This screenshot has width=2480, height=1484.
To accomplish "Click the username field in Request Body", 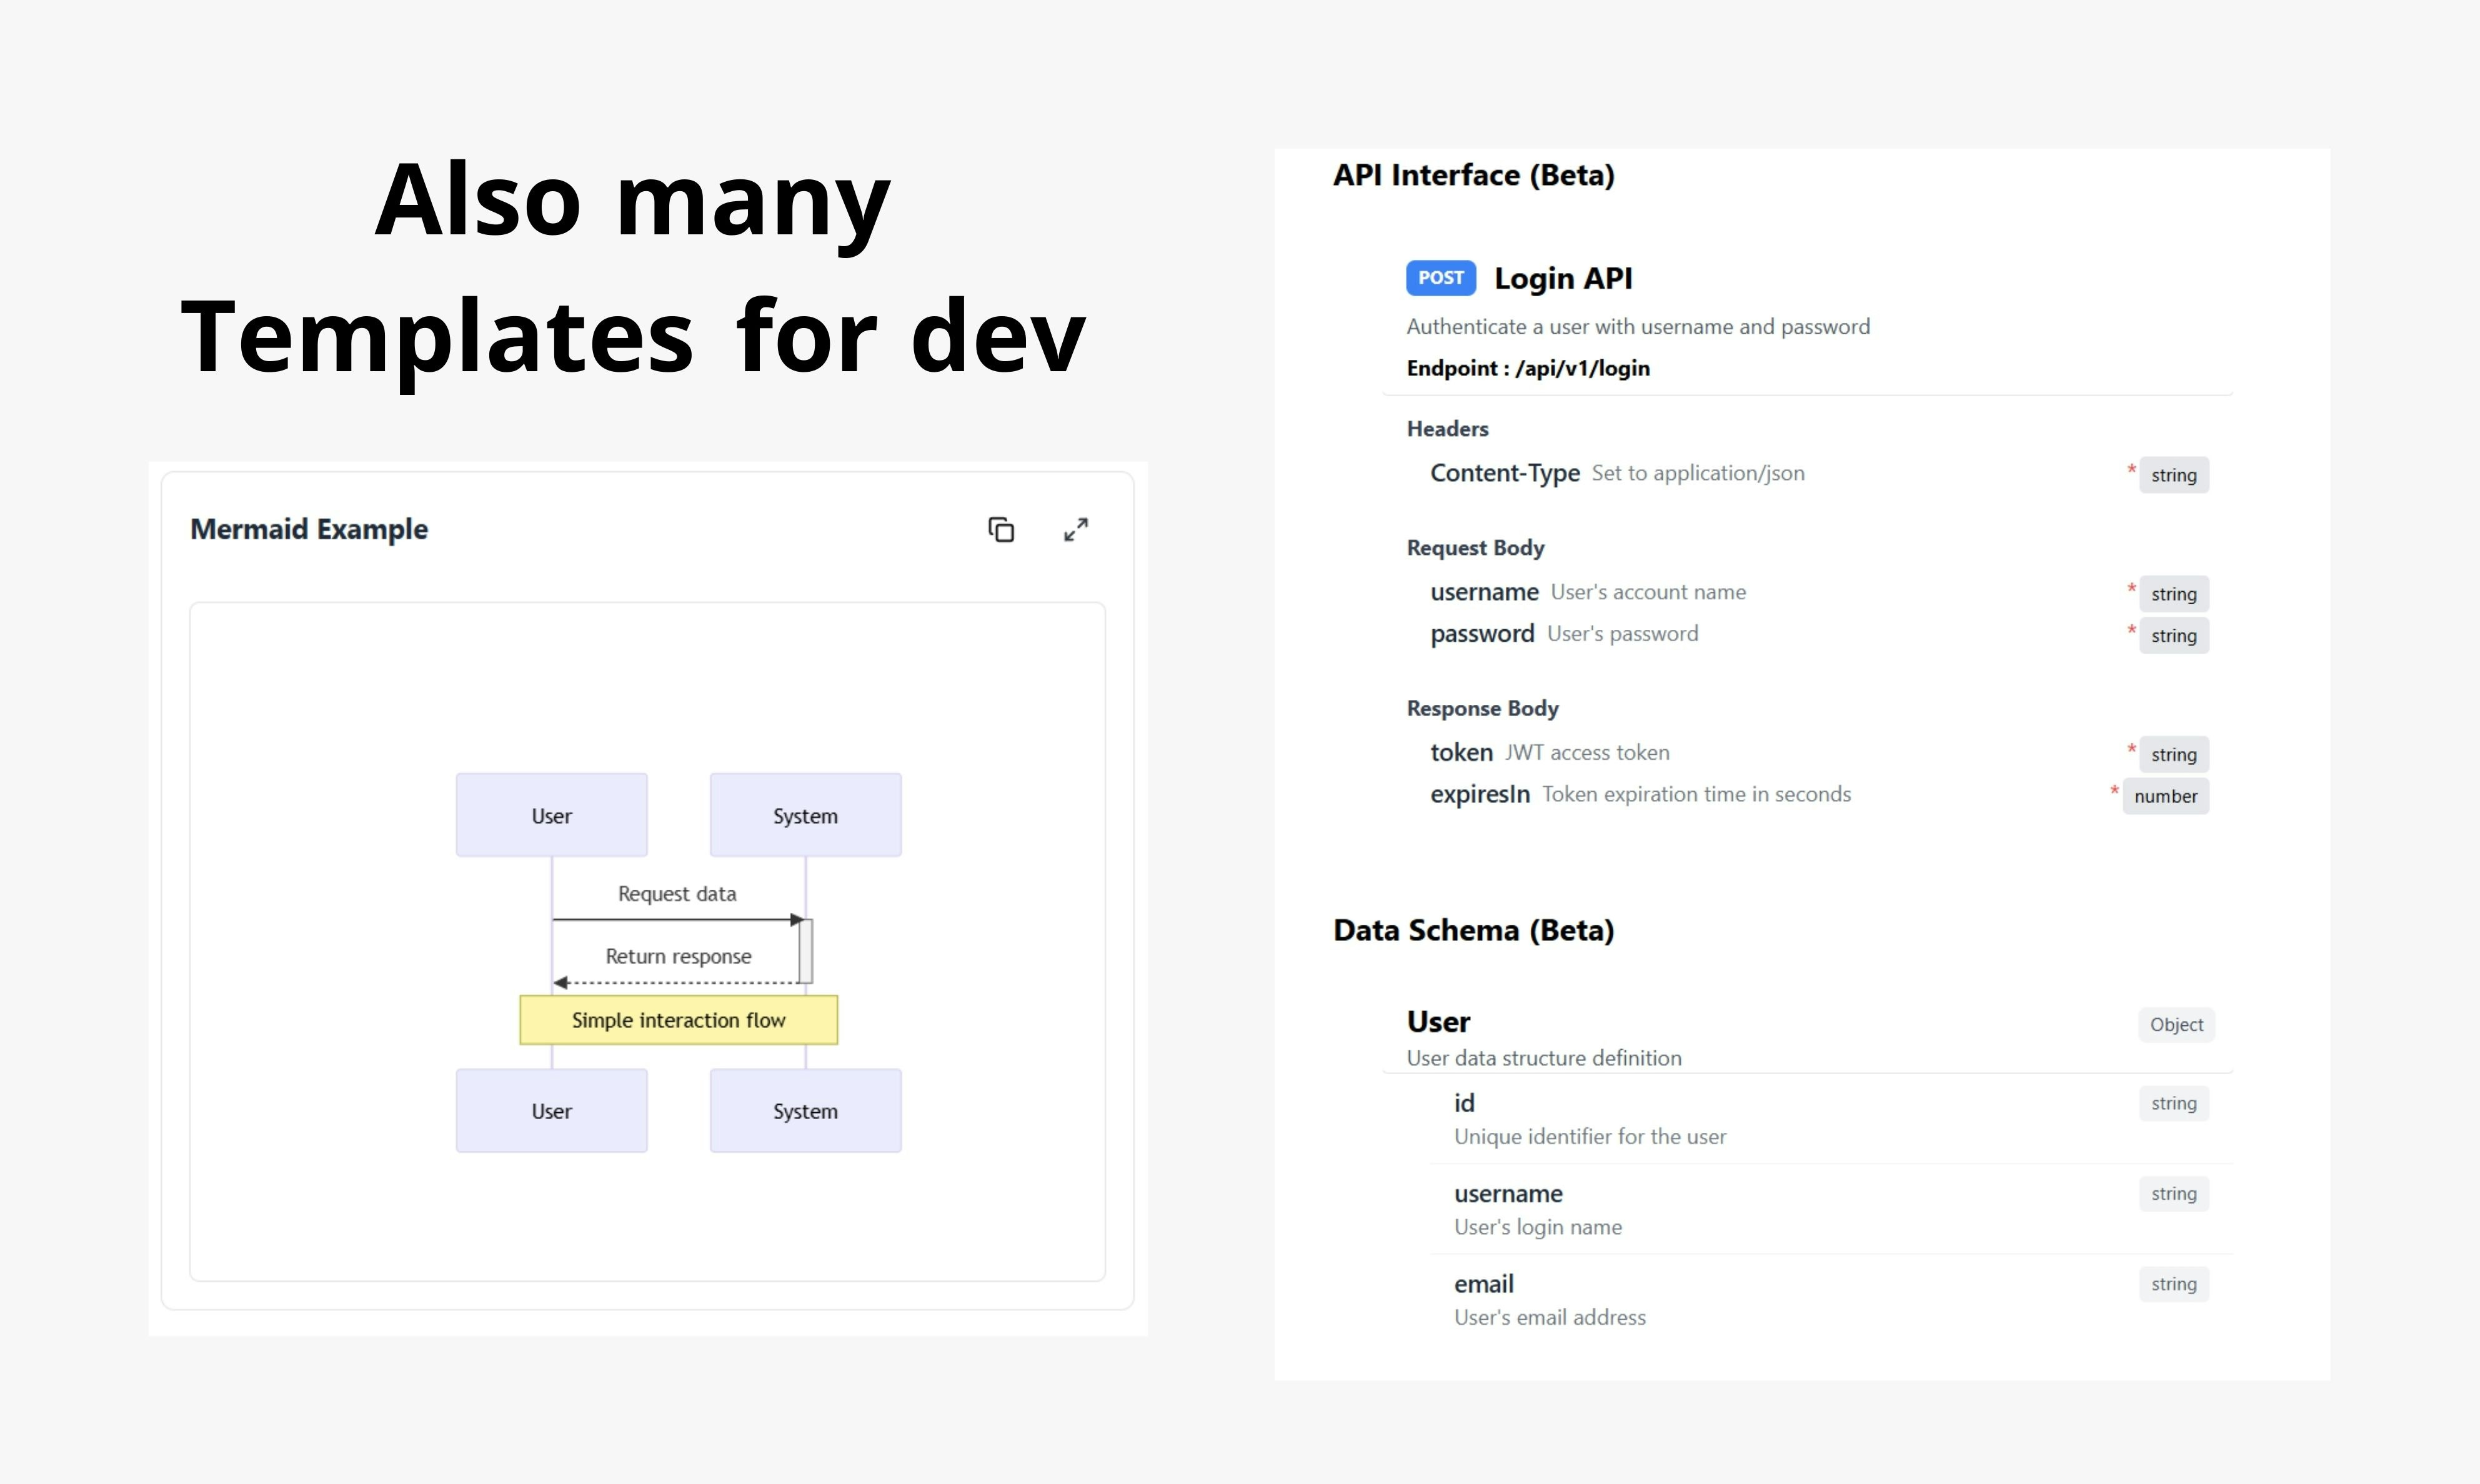I will 1484,592.
